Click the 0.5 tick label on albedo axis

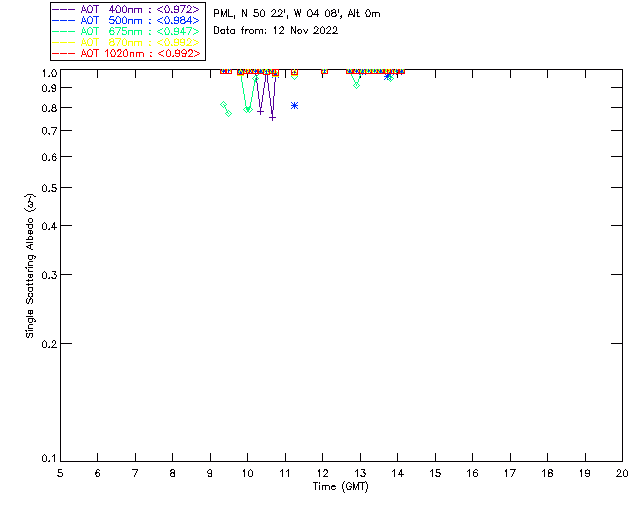[x=48, y=188]
